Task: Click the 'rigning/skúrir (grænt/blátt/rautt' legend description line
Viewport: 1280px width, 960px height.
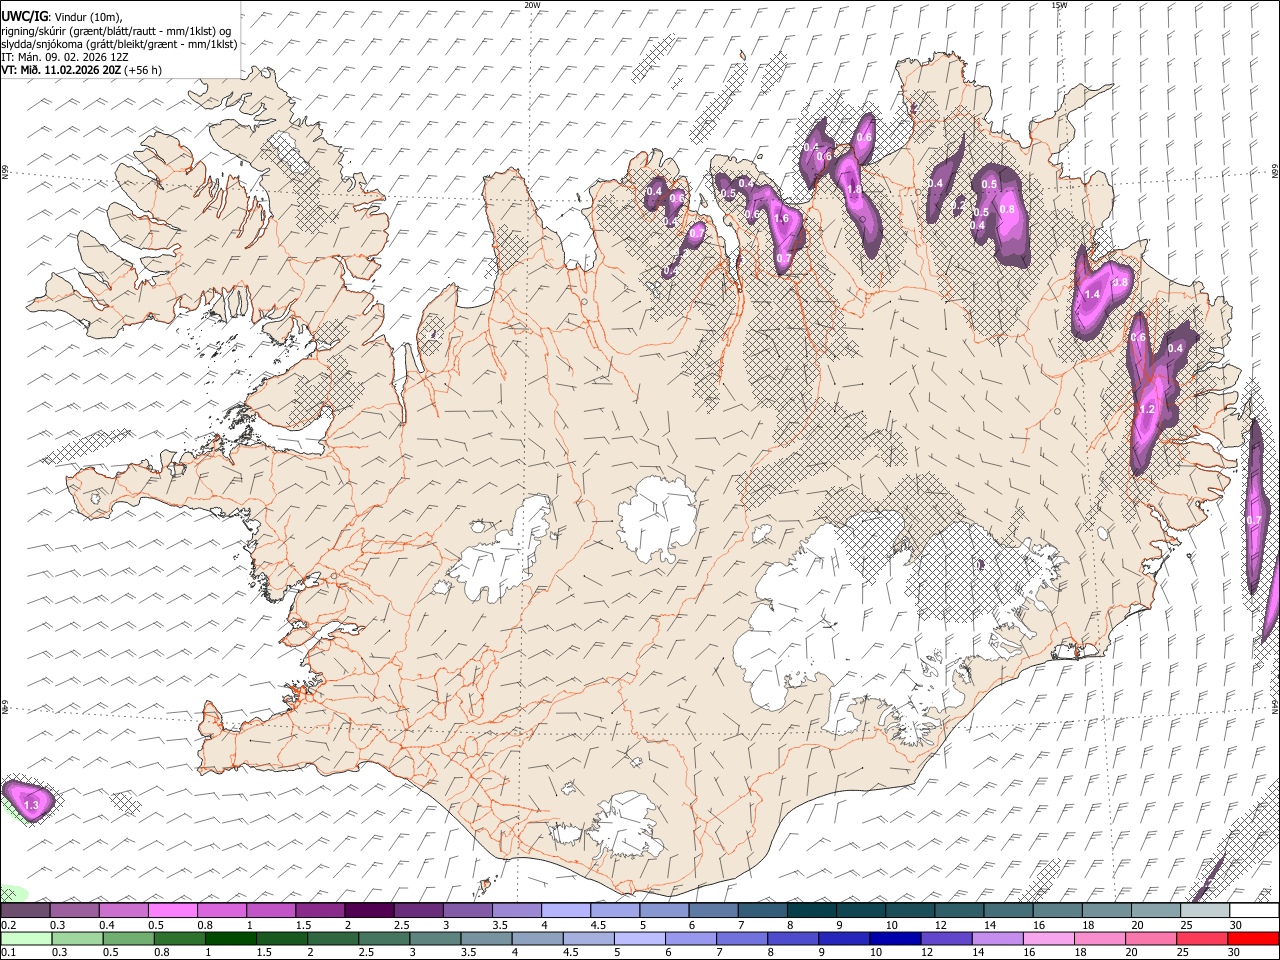Action: point(118,30)
